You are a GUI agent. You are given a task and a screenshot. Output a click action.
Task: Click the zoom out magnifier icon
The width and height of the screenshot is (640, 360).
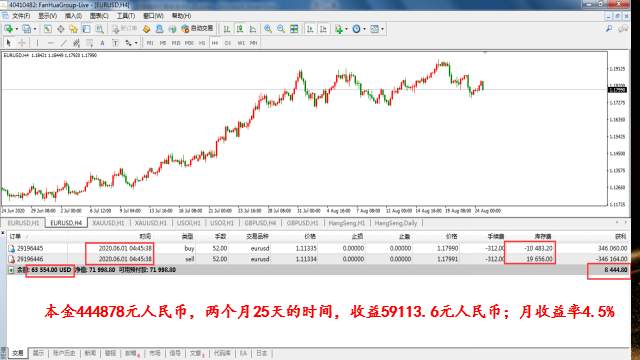(281, 29)
